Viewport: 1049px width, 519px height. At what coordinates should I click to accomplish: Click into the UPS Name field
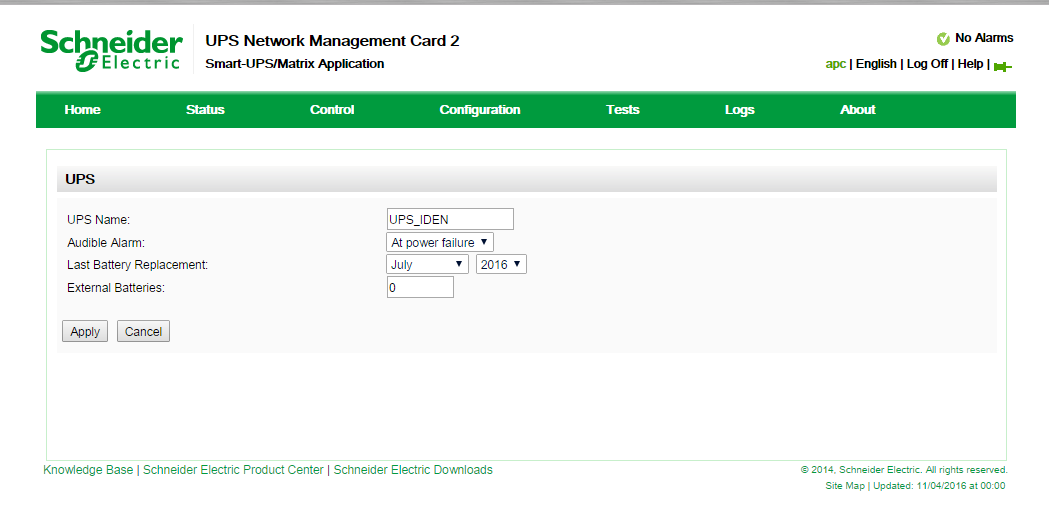tap(450, 219)
